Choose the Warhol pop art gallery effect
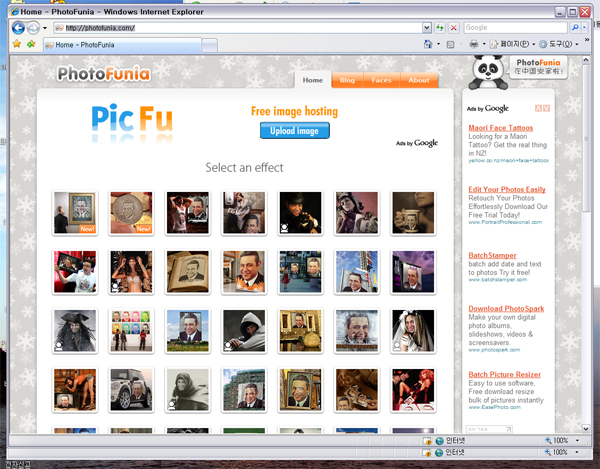 click(x=131, y=331)
